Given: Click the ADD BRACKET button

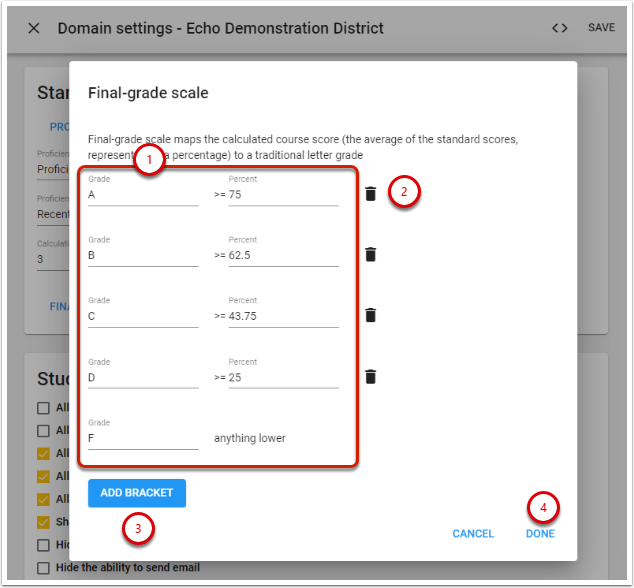Looking at the screenshot, I should [x=137, y=493].
